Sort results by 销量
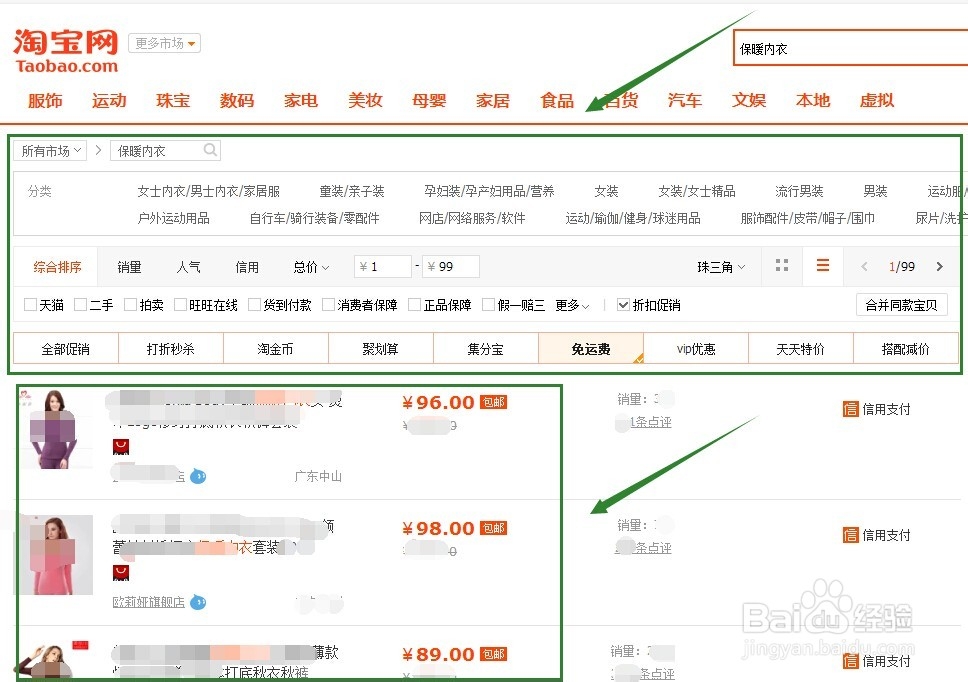Viewport: 968px width, 682px height. point(131,266)
